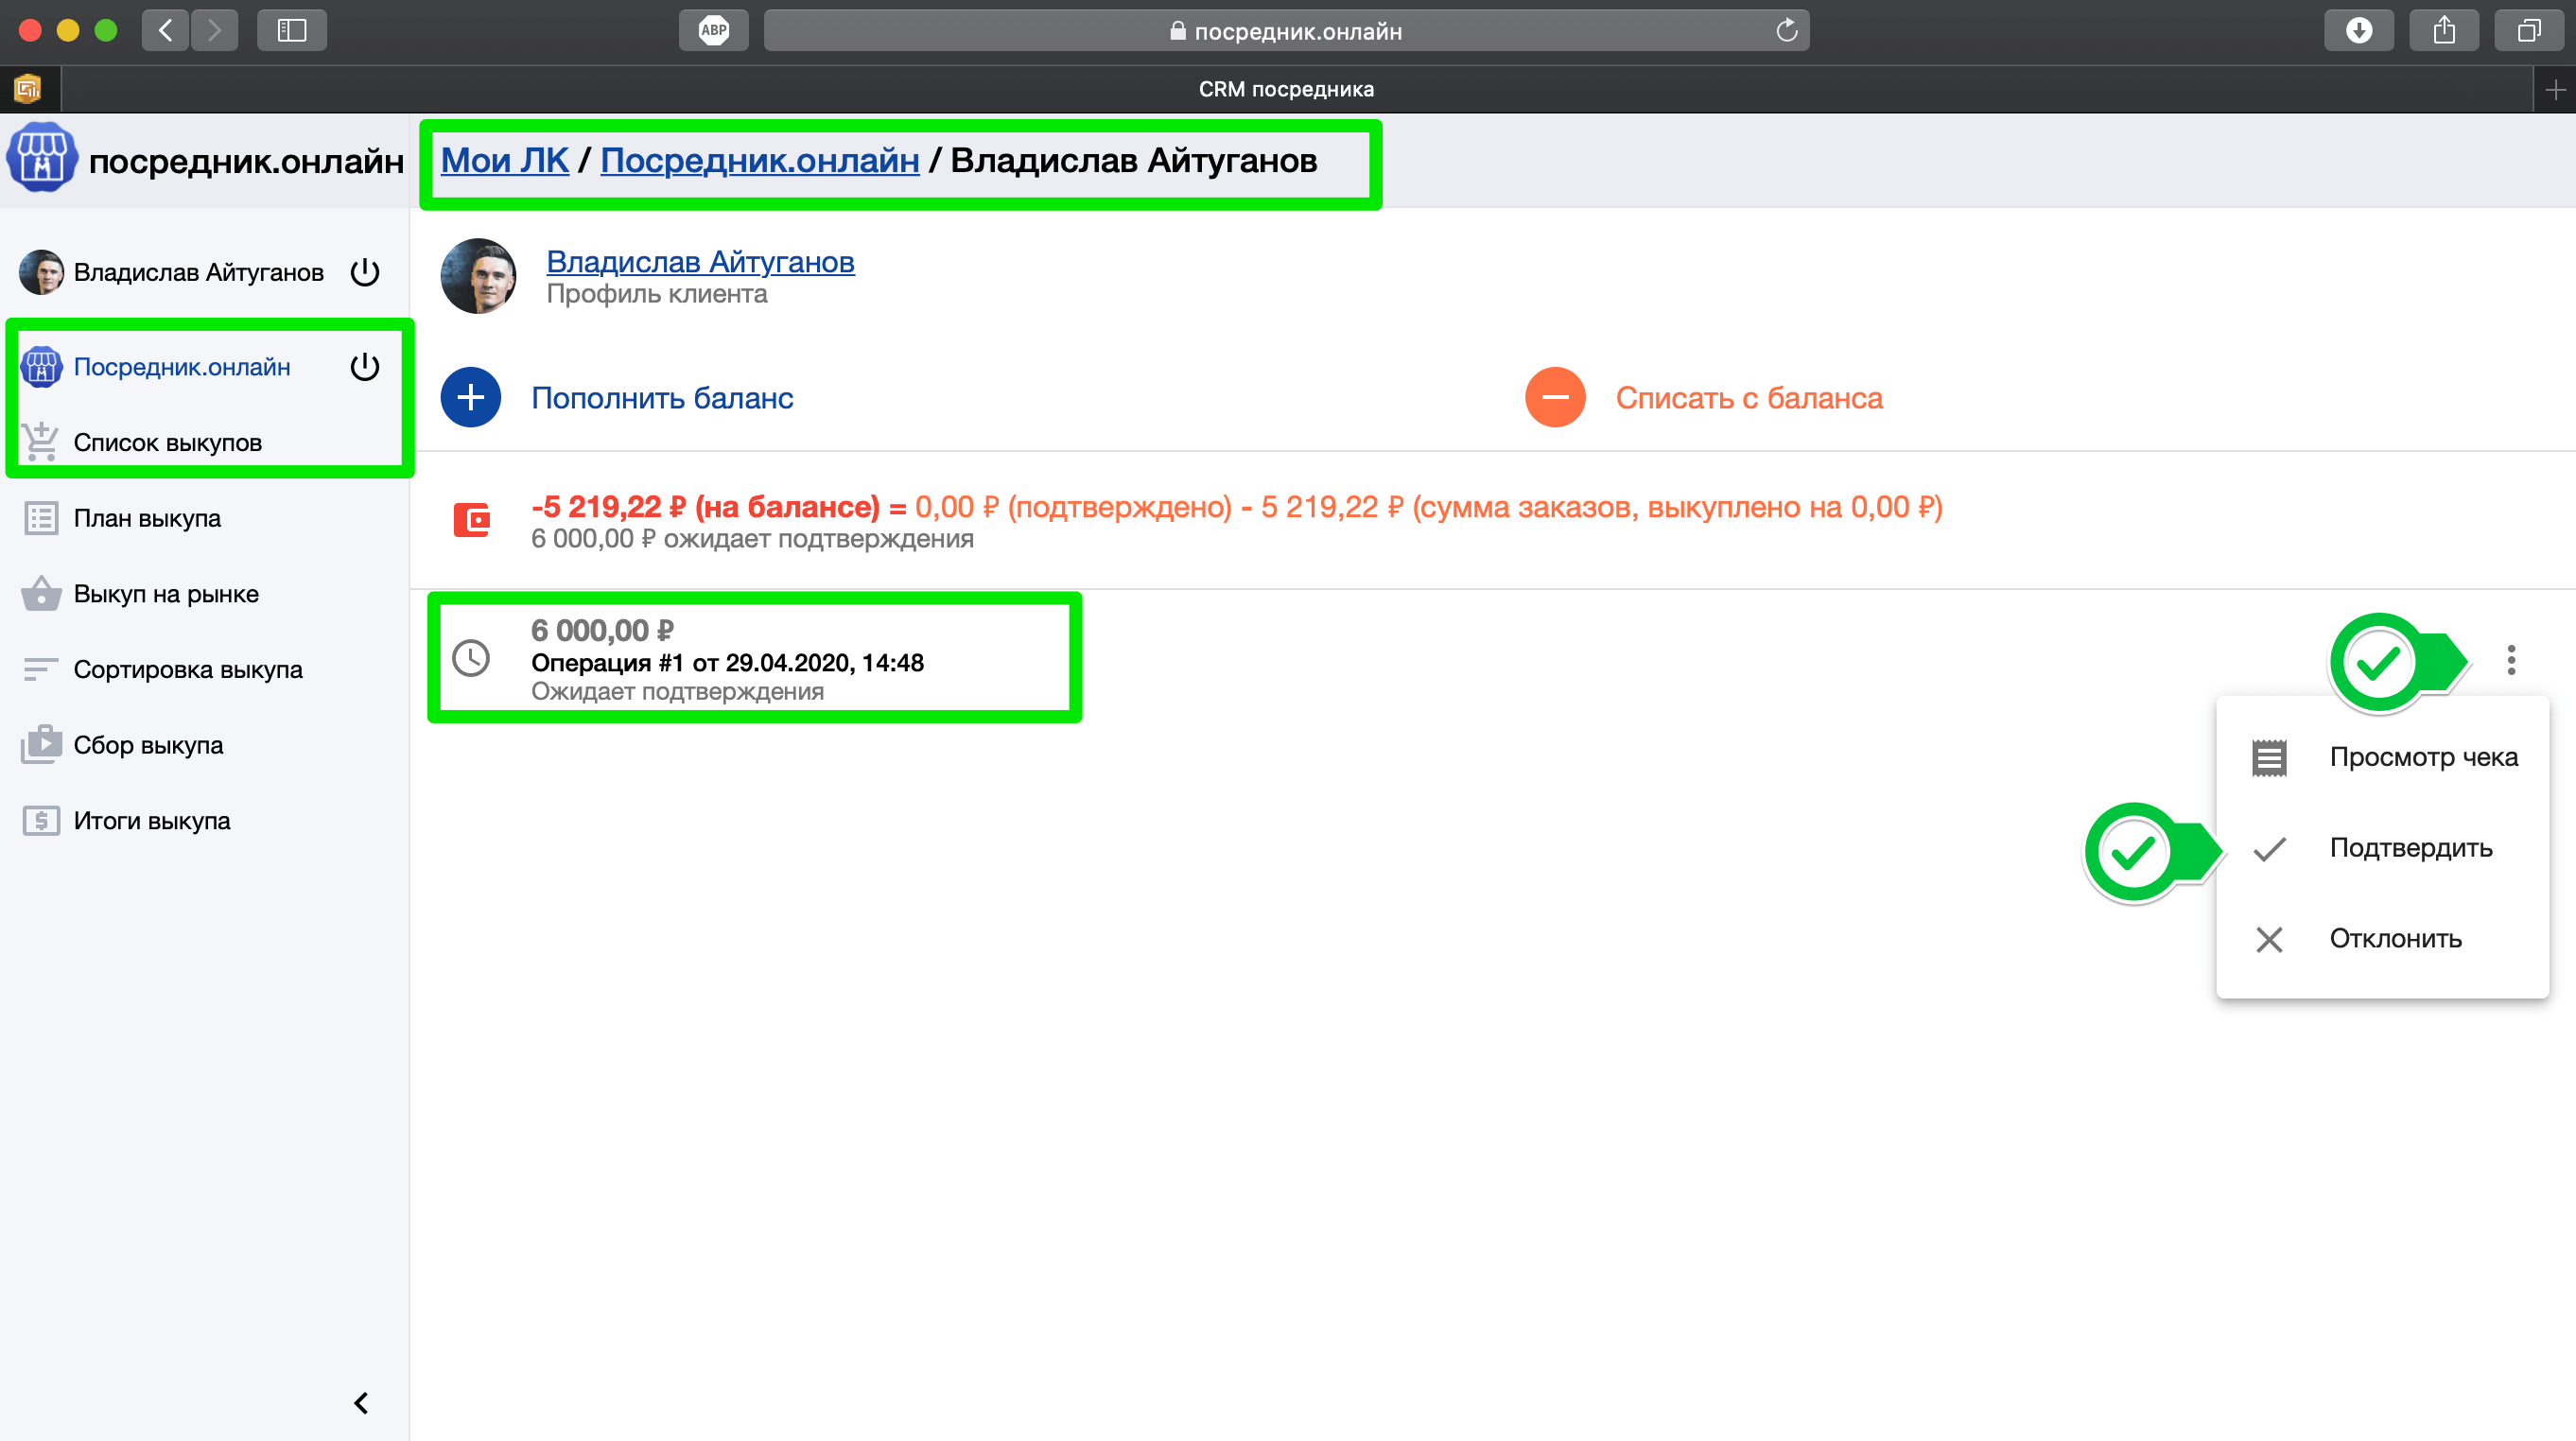
Task: Click "Отклонить" in the operation menu
Action: pos(2394,939)
